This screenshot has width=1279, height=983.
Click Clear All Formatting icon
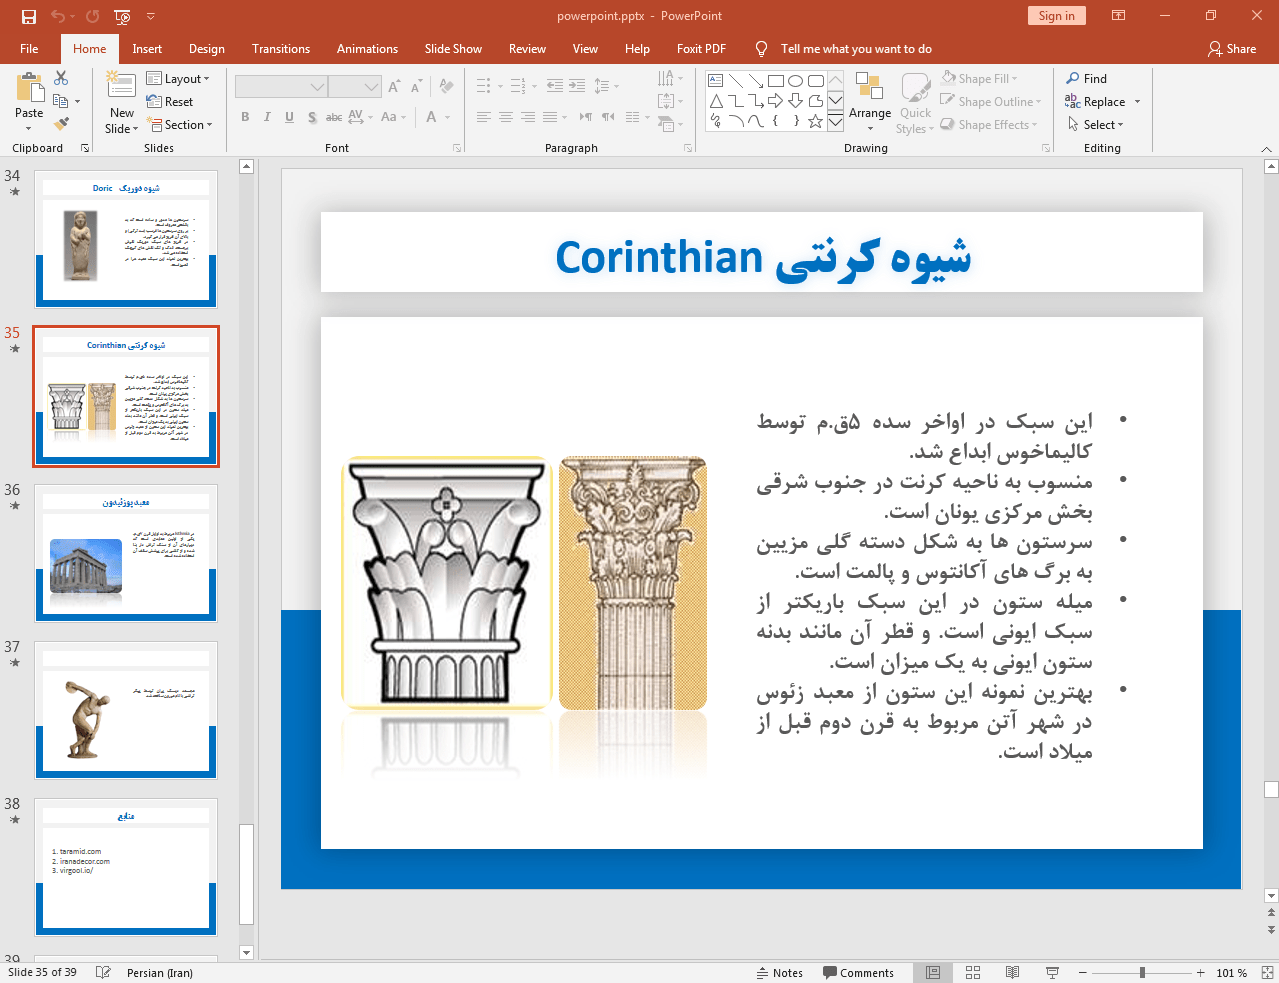(446, 87)
